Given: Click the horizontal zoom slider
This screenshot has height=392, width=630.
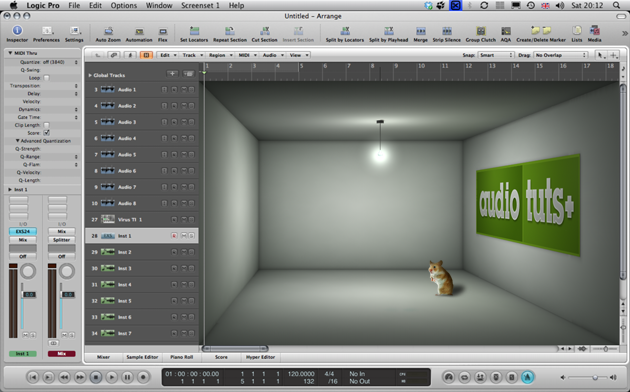Looking at the screenshot, I should (x=605, y=349).
